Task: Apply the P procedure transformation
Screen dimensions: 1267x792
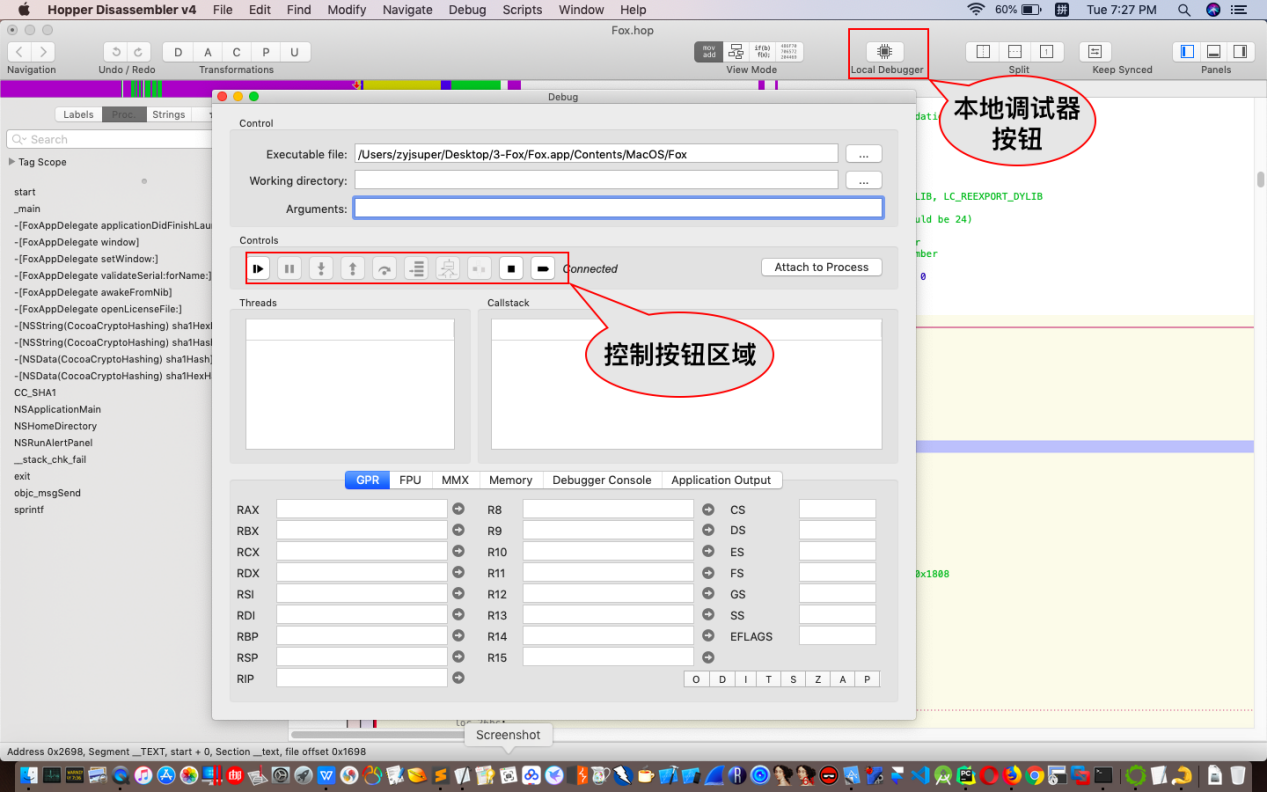Action: point(266,52)
